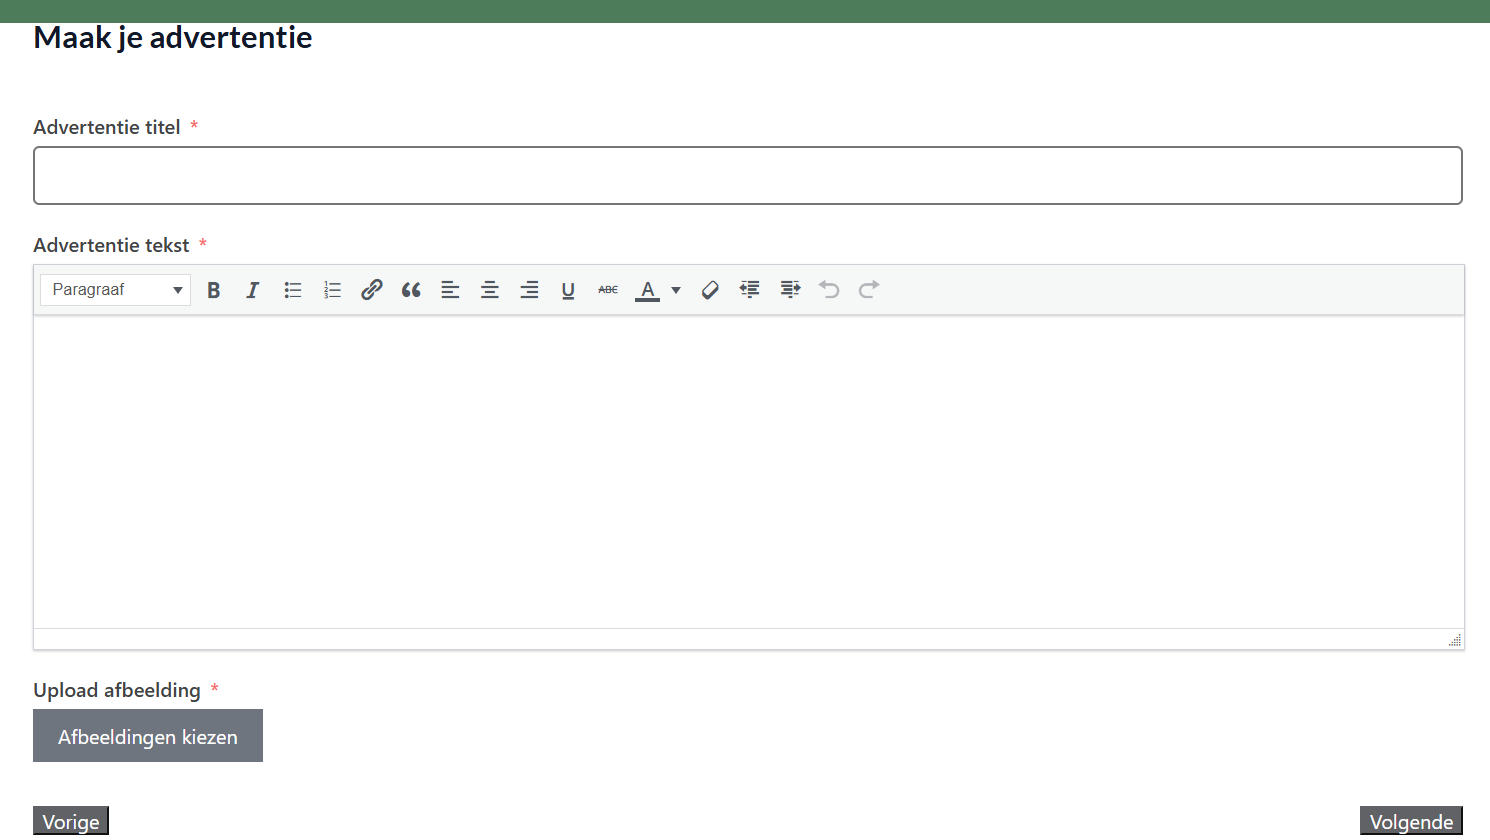Open the Paragraaf format dropdown
Image resolution: width=1490 pixels, height=840 pixels.
pyautogui.click(x=116, y=290)
